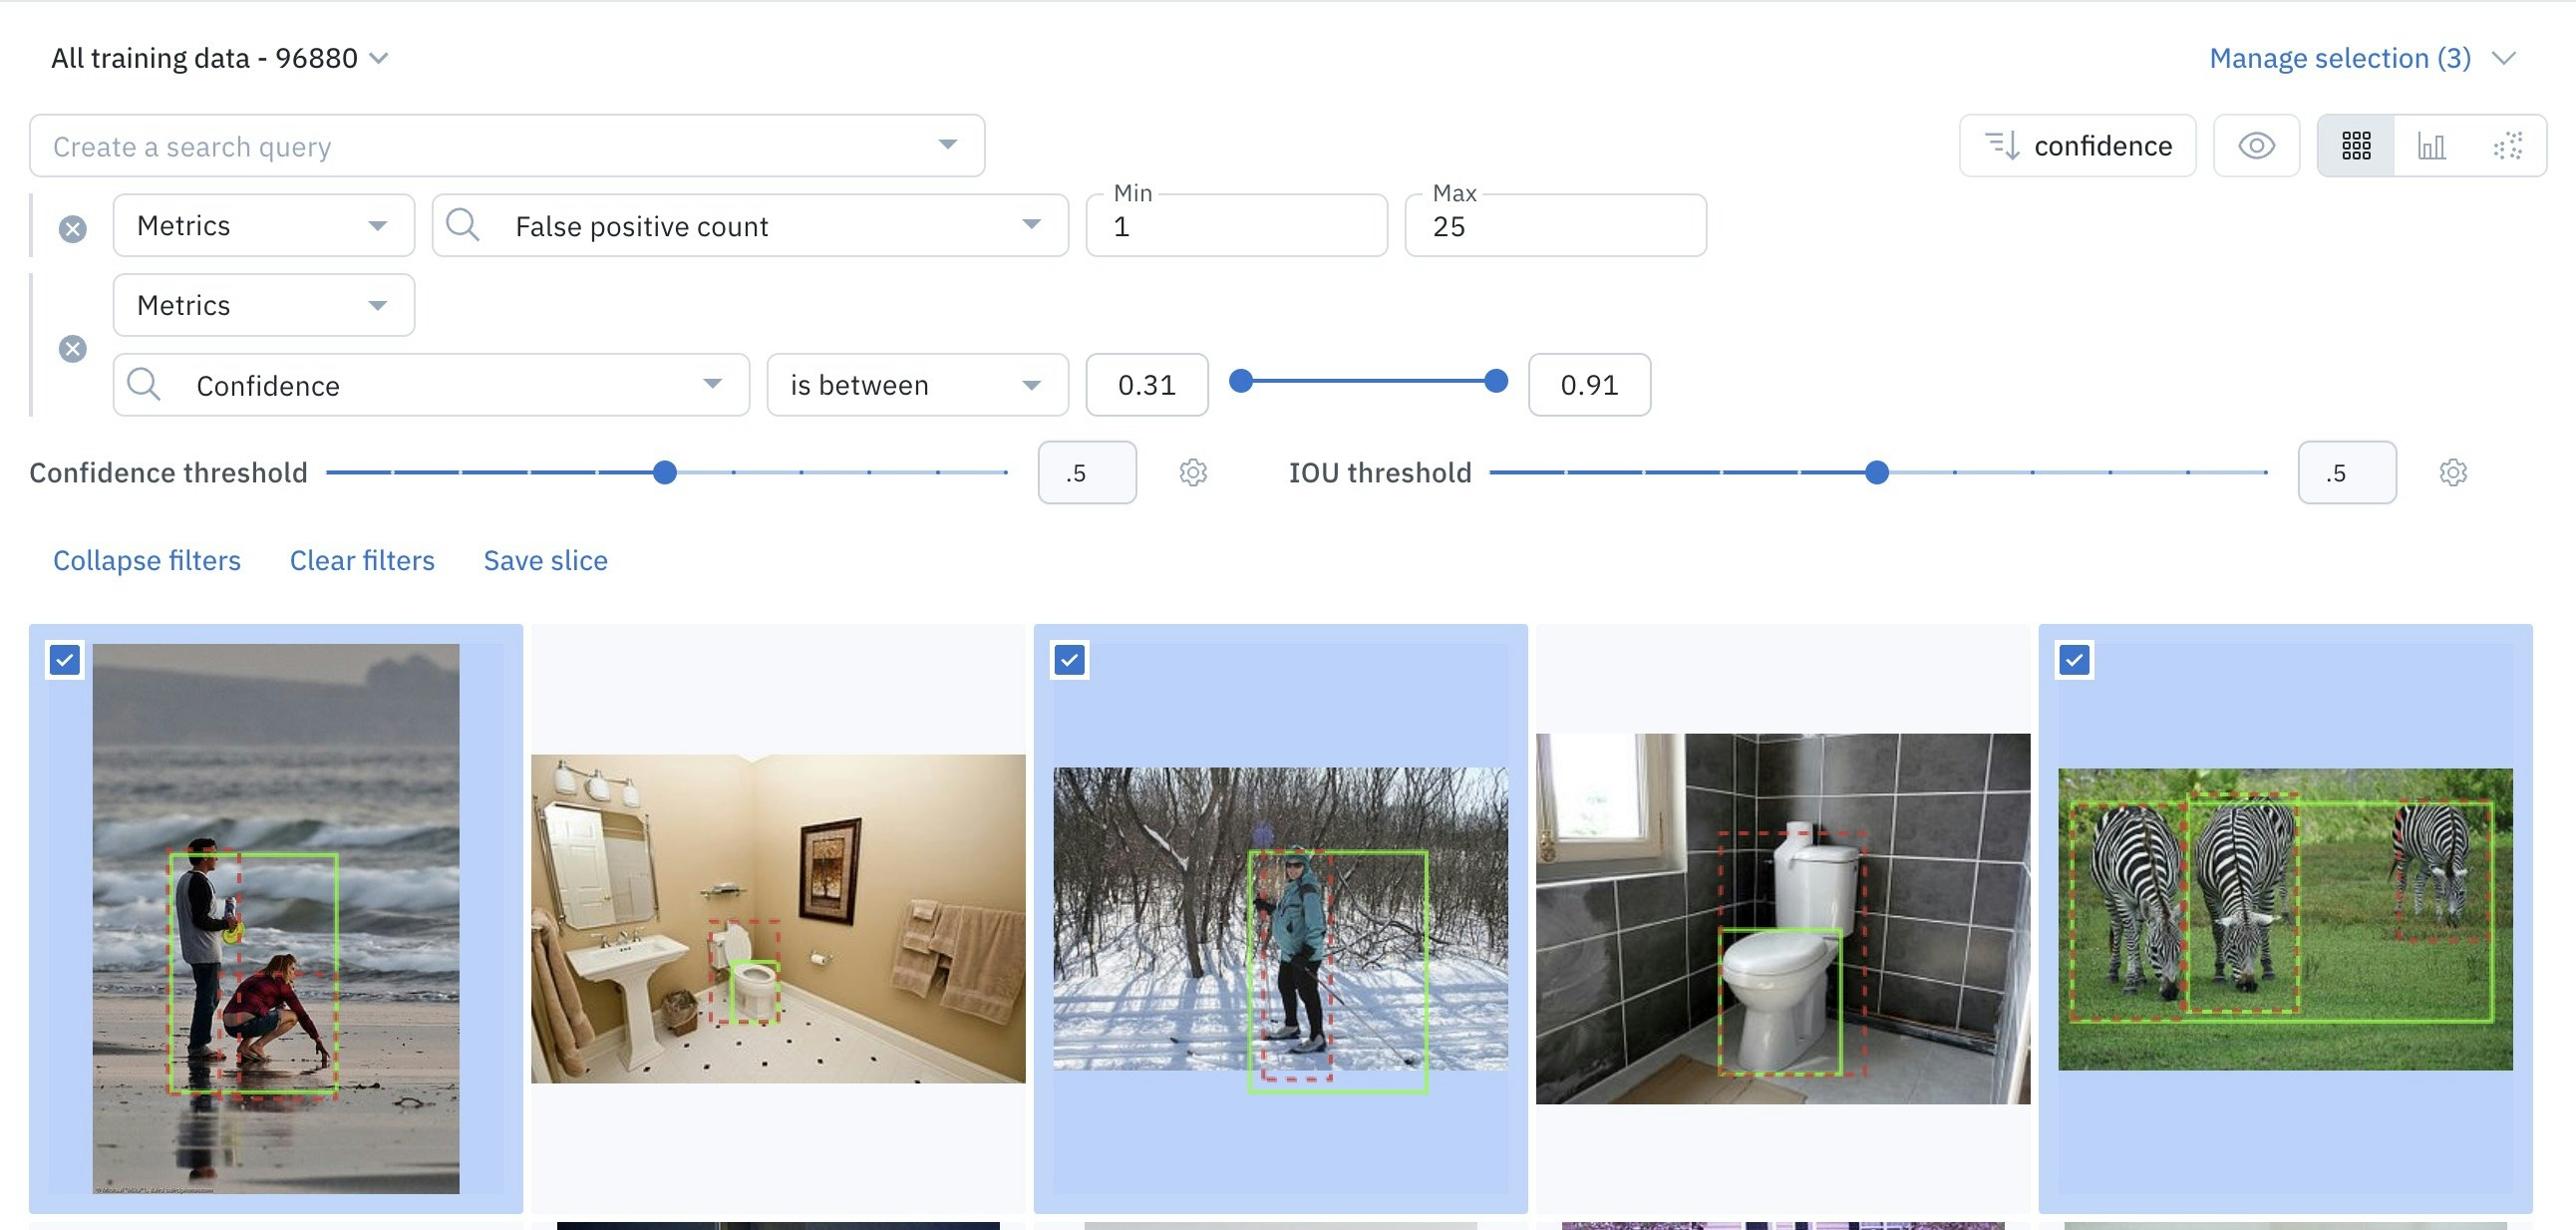Click Save slice link

pos(546,560)
